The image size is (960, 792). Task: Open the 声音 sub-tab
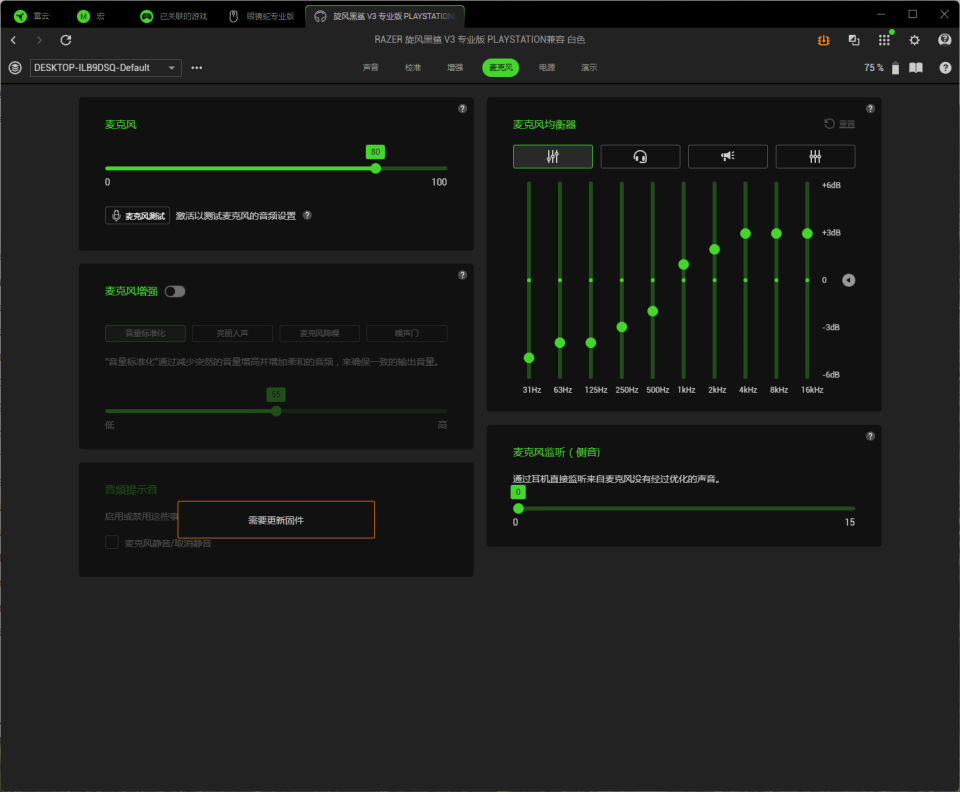370,67
